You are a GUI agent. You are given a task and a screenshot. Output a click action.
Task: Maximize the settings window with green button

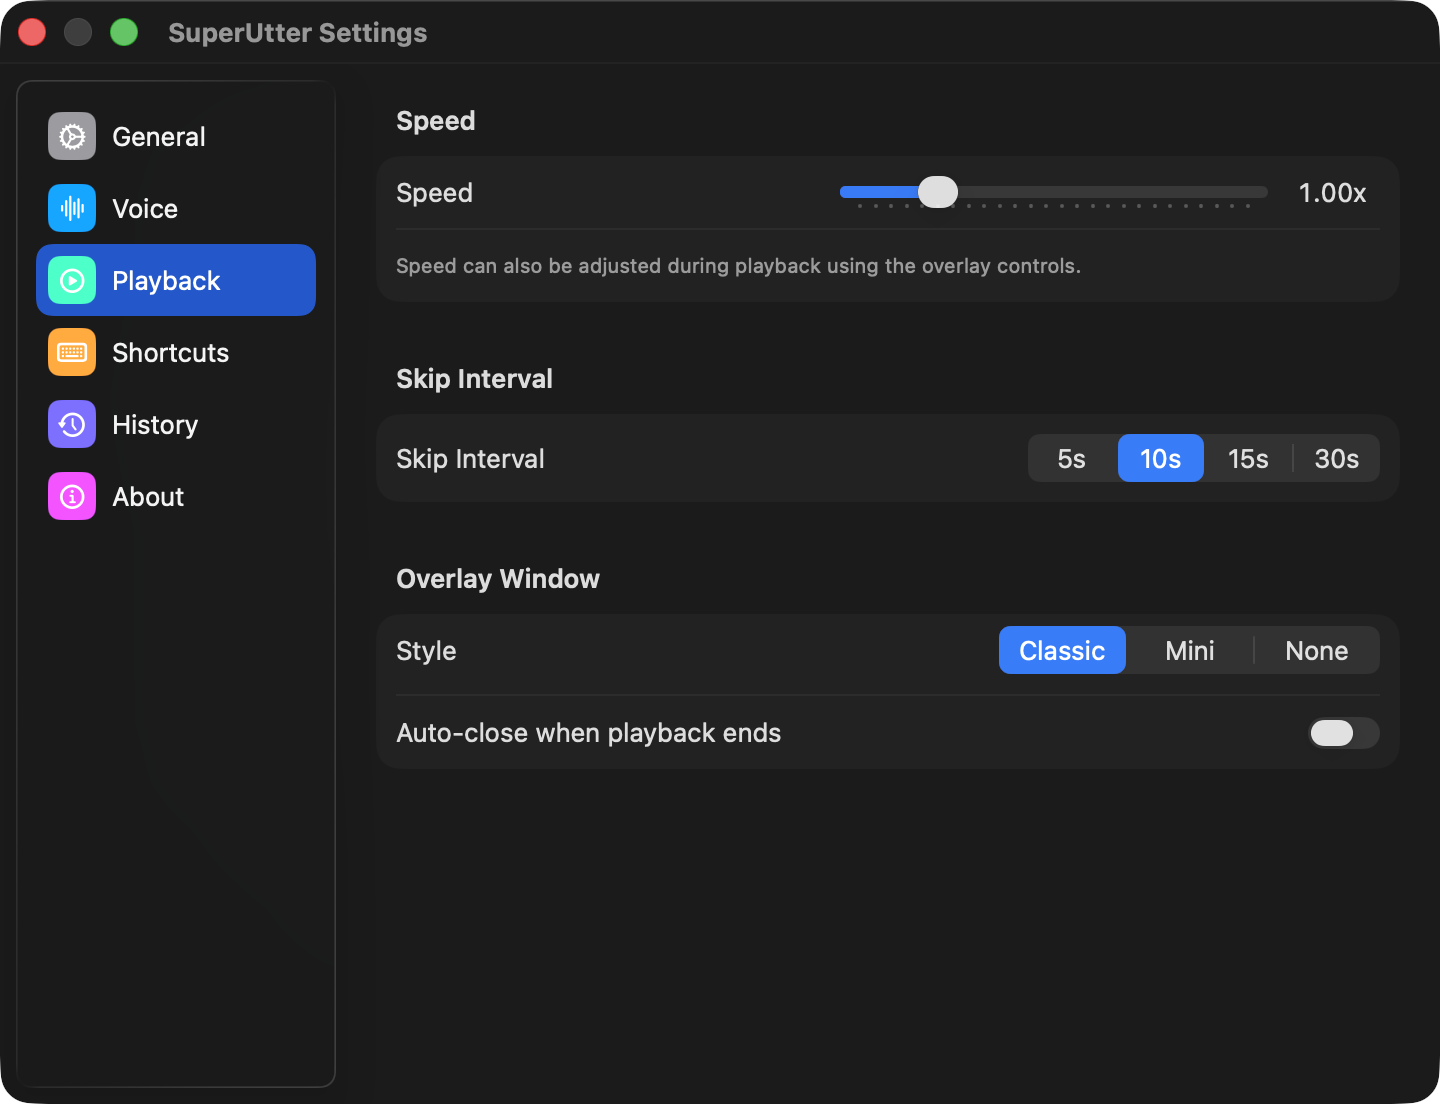(x=124, y=32)
